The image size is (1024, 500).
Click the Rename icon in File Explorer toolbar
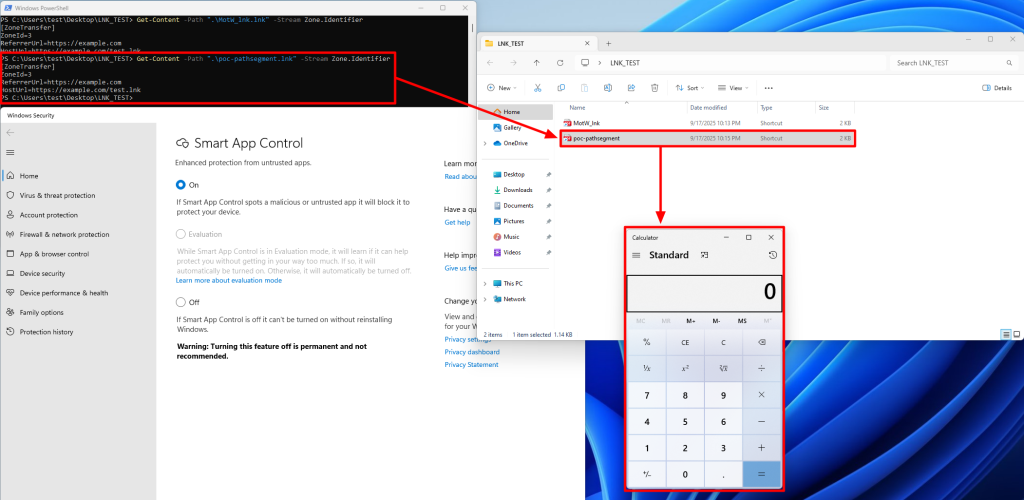pos(608,87)
